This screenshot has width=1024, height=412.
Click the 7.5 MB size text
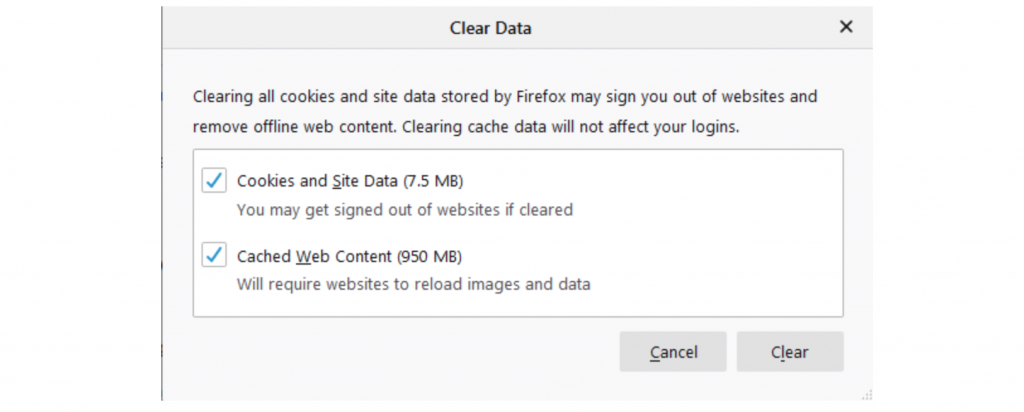click(x=433, y=181)
